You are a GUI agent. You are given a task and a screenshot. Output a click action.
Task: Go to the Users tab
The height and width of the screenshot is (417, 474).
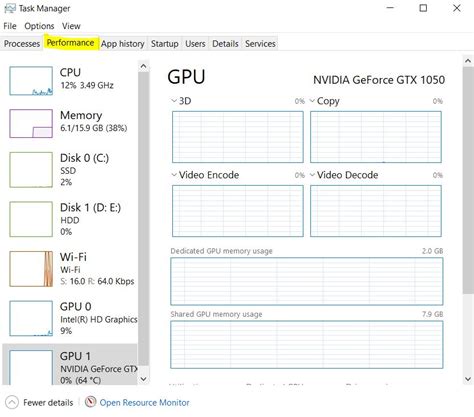tap(195, 44)
